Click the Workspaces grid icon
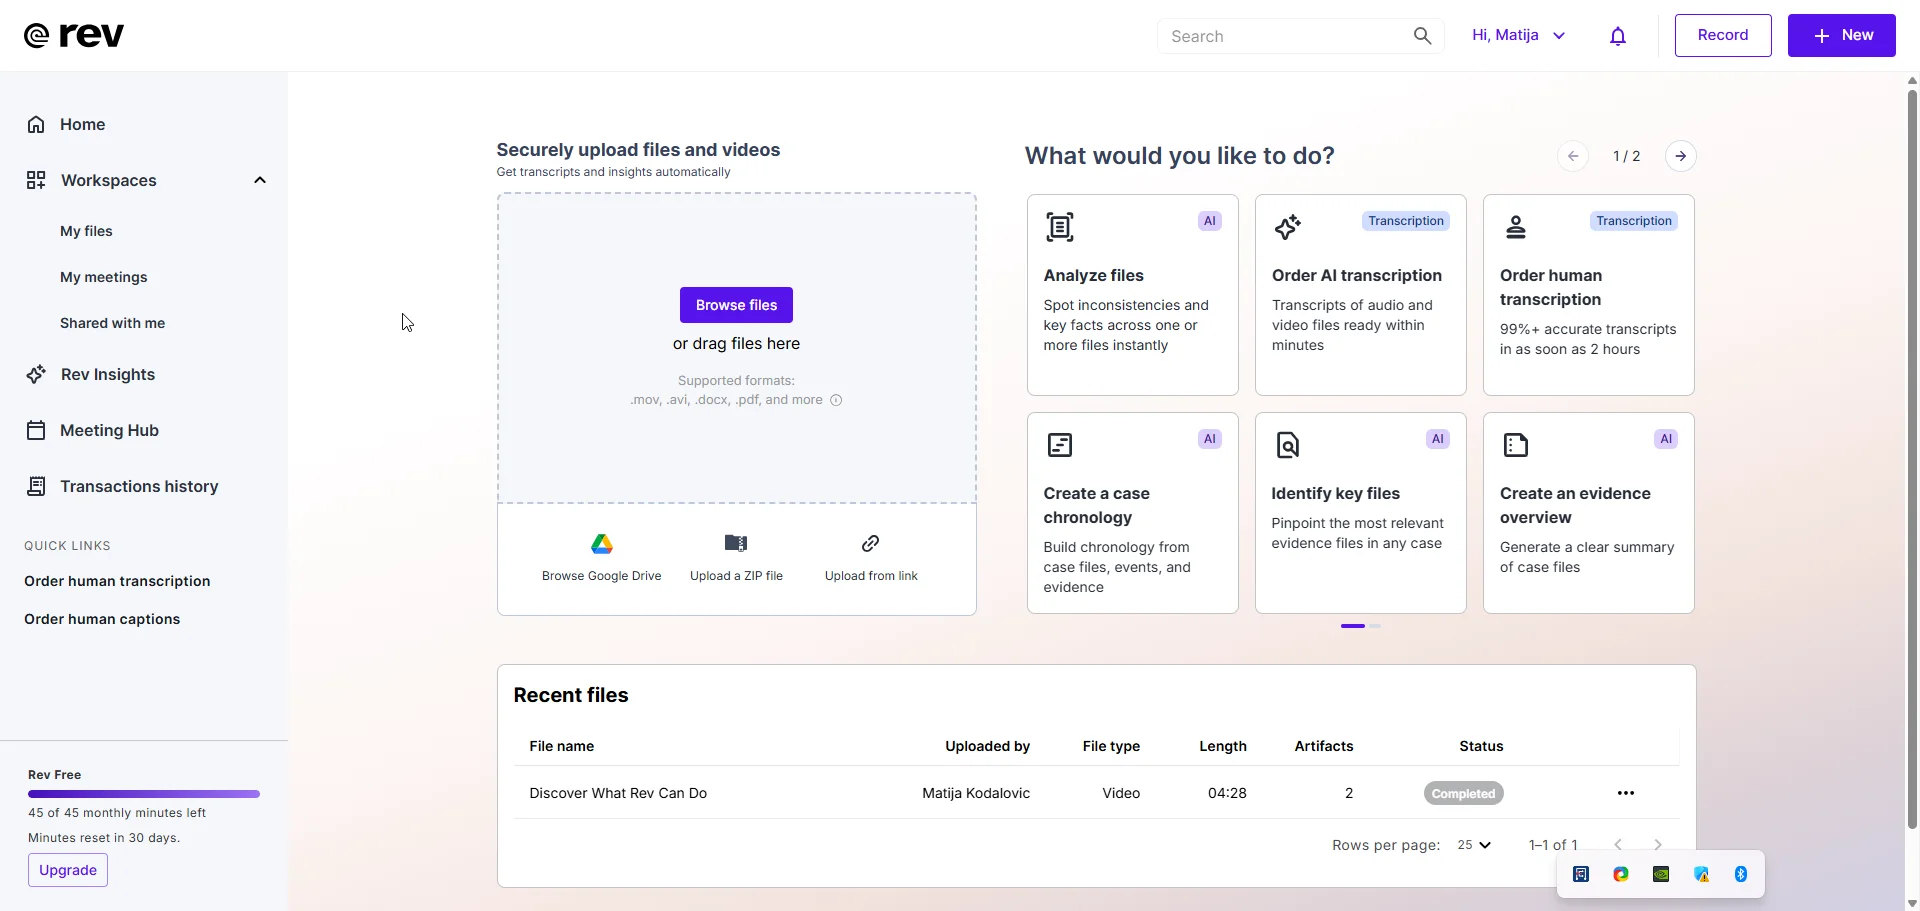 pos(36,180)
